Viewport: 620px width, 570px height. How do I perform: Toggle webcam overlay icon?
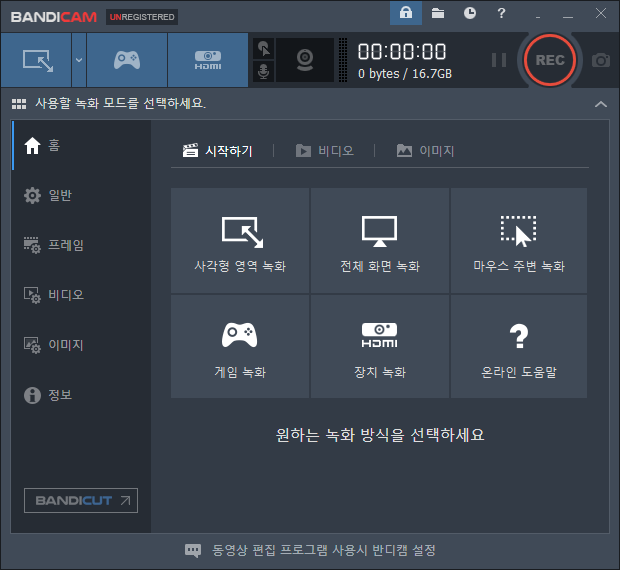(305, 60)
